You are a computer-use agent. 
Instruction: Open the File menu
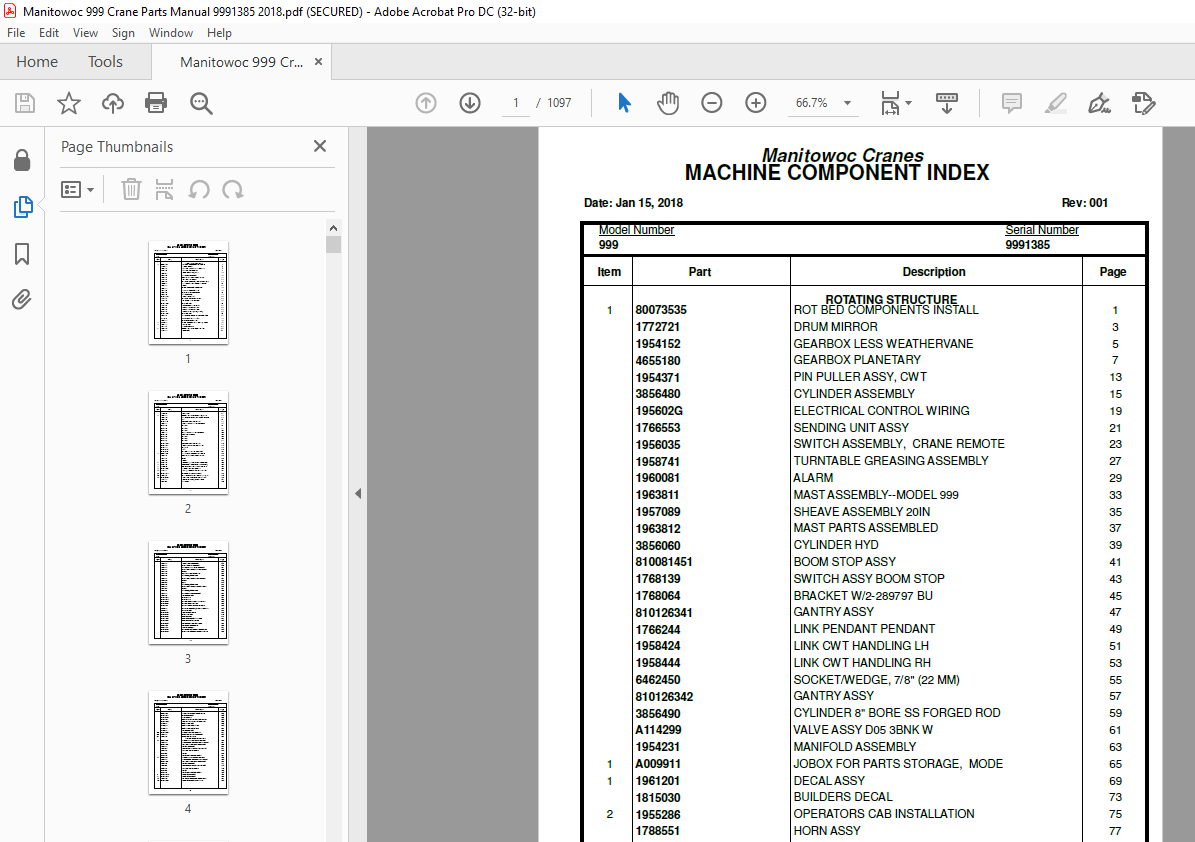pos(16,33)
